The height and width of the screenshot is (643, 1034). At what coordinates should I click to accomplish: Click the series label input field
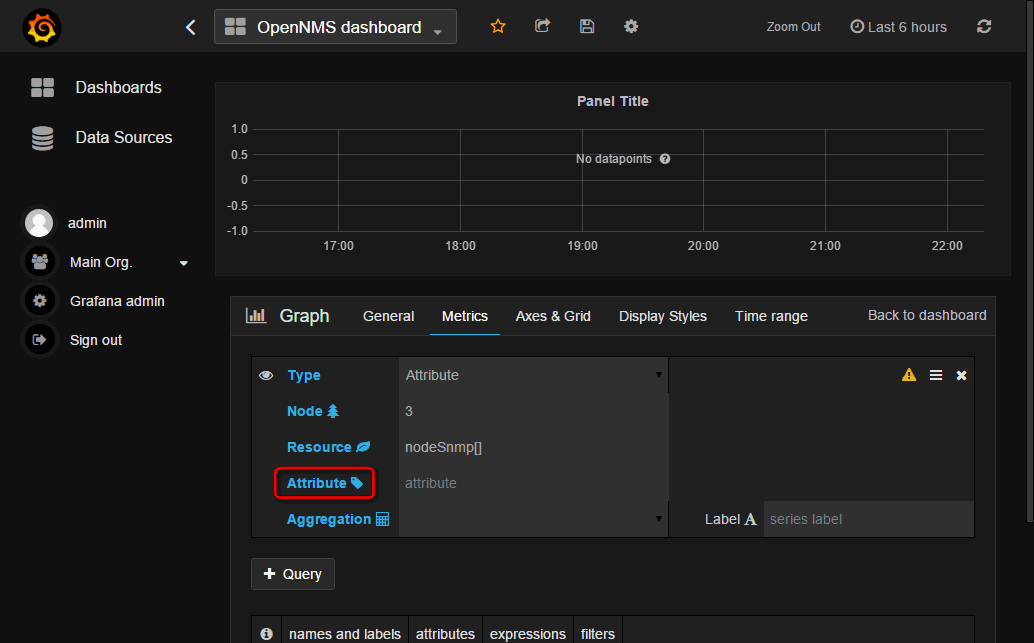pos(868,519)
